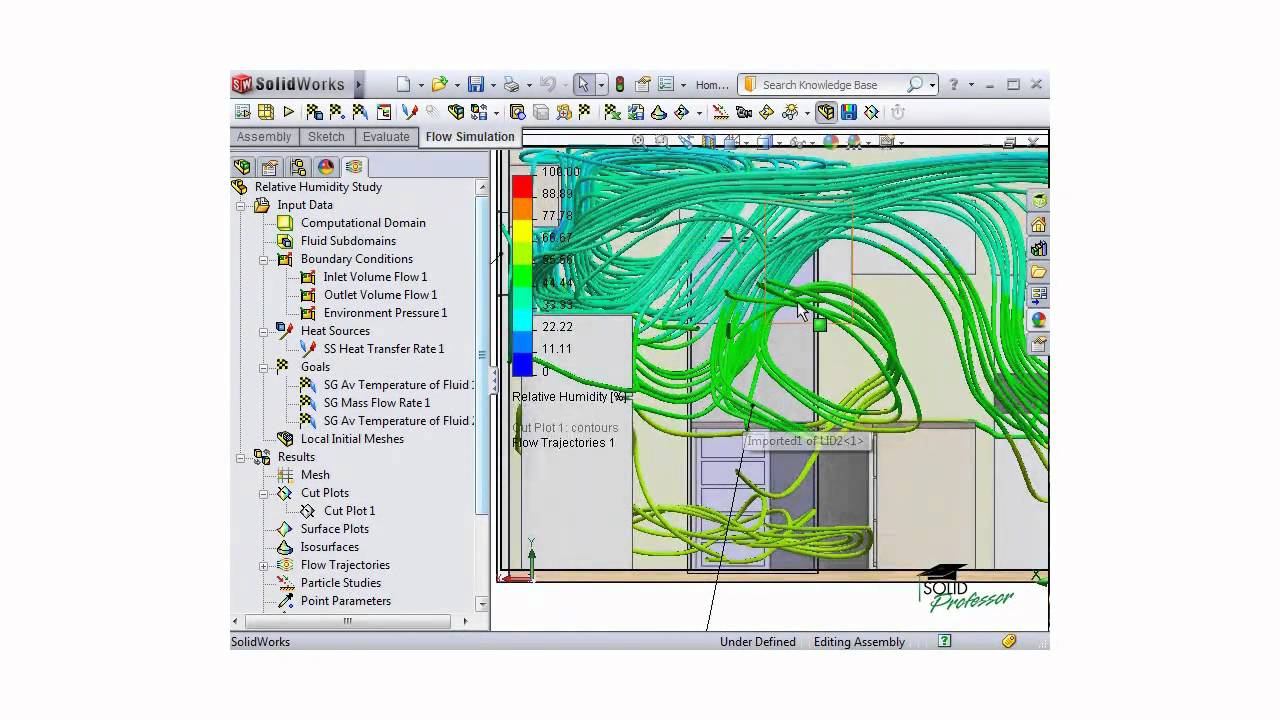
Task: Click the Run play arrow in Flow Simulation toolbar
Action: pyautogui.click(x=289, y=112)
